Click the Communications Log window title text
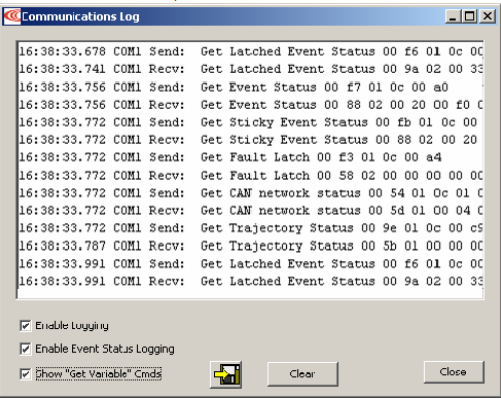The height and width of the screenshot is (399, 501). click(x=80, y=17)
